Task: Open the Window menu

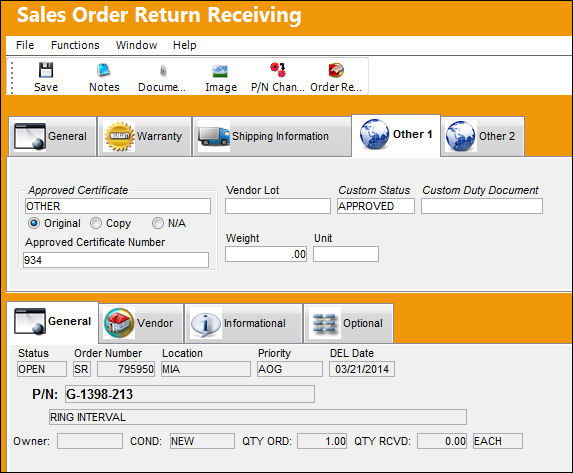Action: pyautogui.click(x=136, y=45)
